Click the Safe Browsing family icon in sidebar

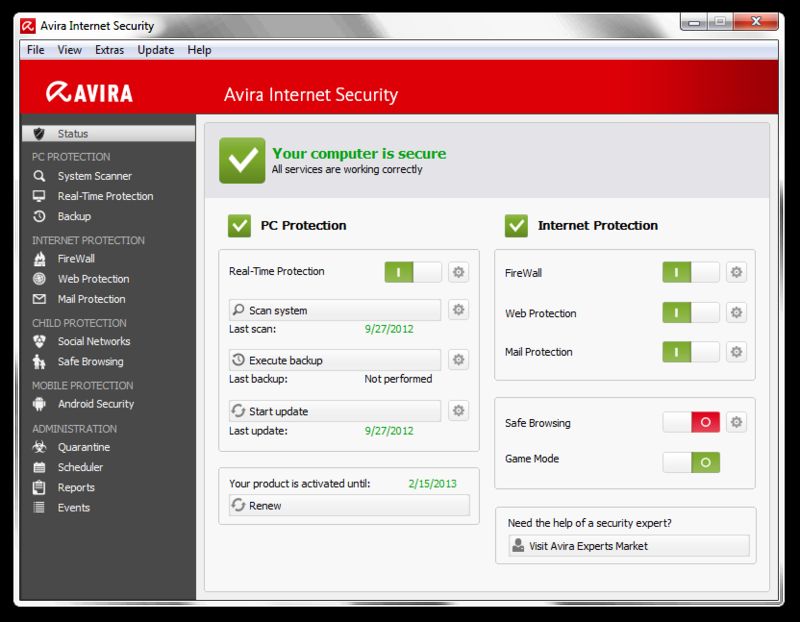39,362
